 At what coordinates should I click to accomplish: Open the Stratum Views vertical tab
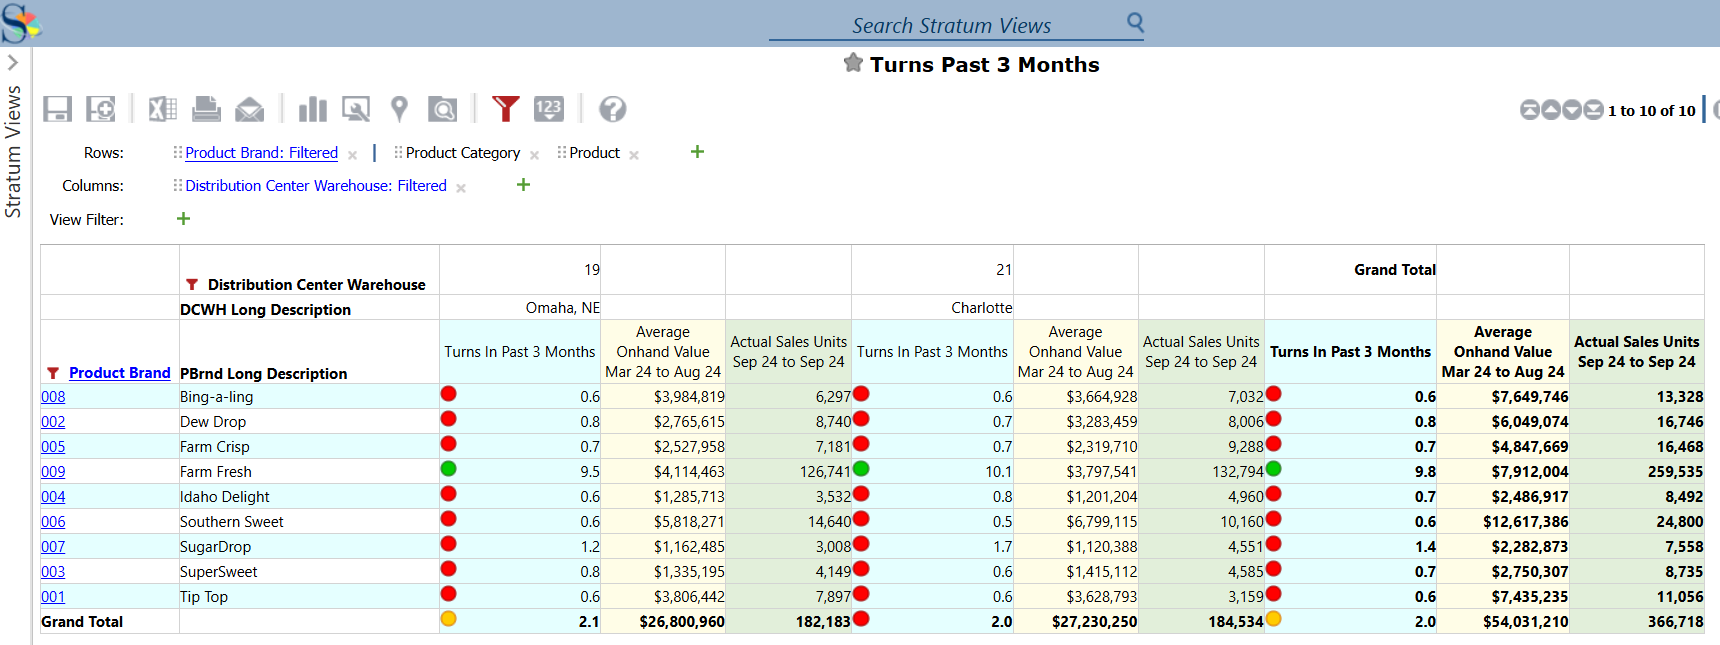(x=13, y=152)
